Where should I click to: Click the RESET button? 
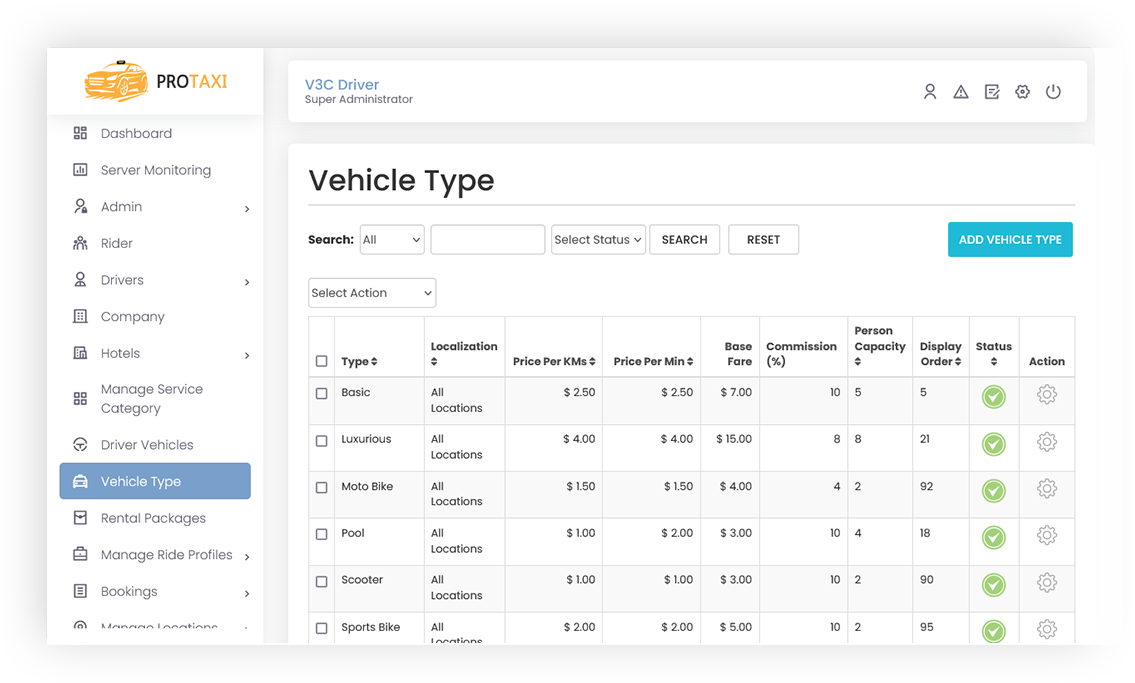(764, 239)
